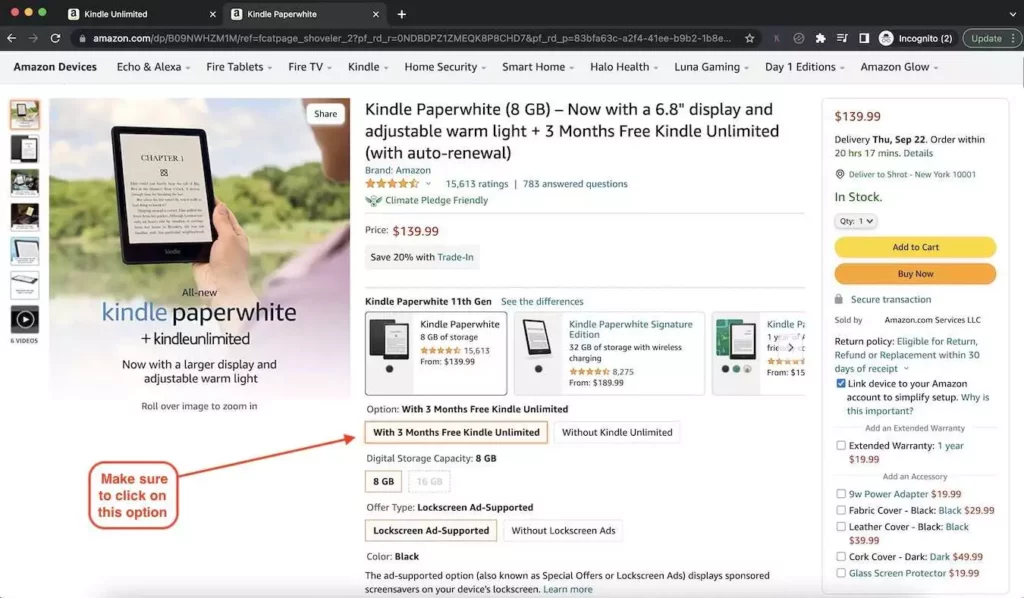Uncheck Link device to your Amazon account
Image resolution: width=1024 pixels, height=598 pixels.
(841, 384)
